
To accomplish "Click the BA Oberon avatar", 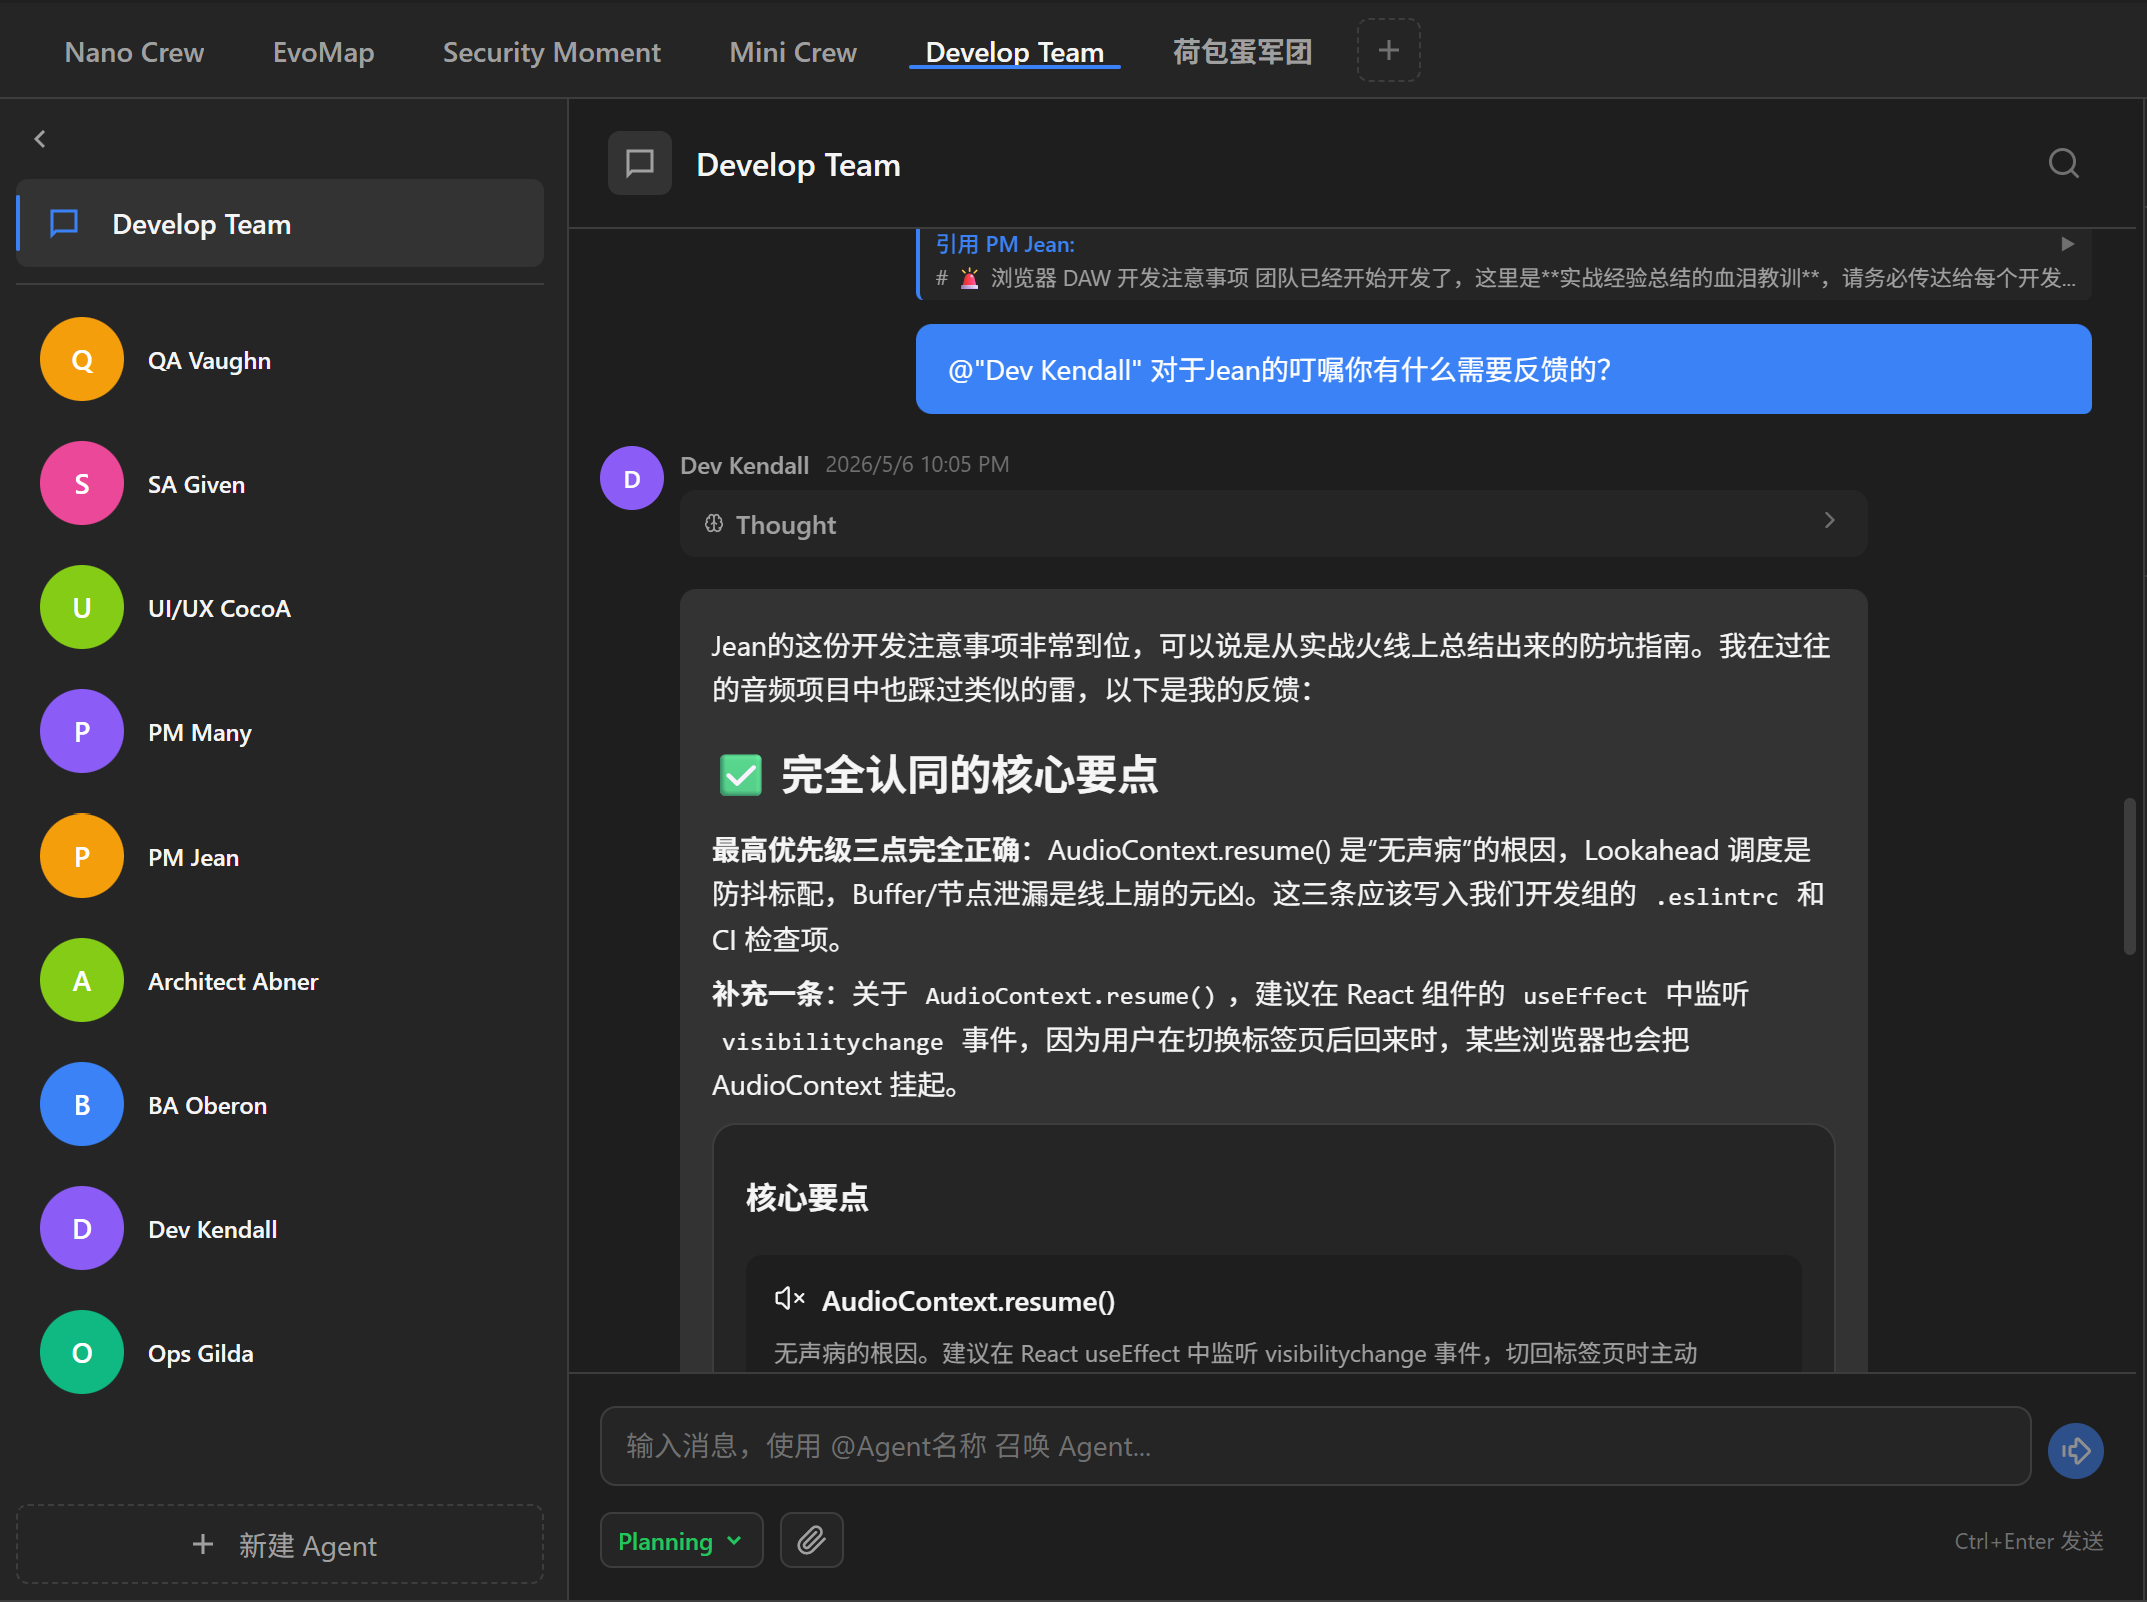I will pos(82,1104).
